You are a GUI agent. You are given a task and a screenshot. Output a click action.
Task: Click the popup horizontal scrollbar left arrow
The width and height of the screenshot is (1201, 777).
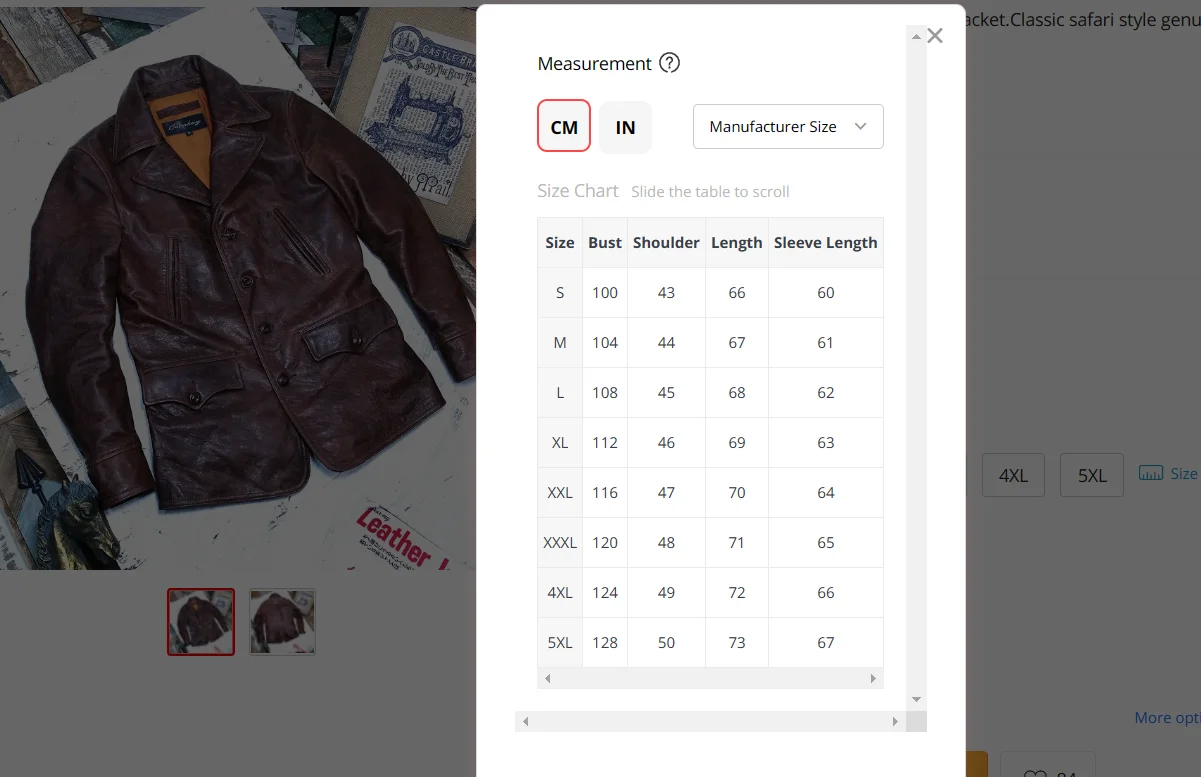[x=525, y=721]
